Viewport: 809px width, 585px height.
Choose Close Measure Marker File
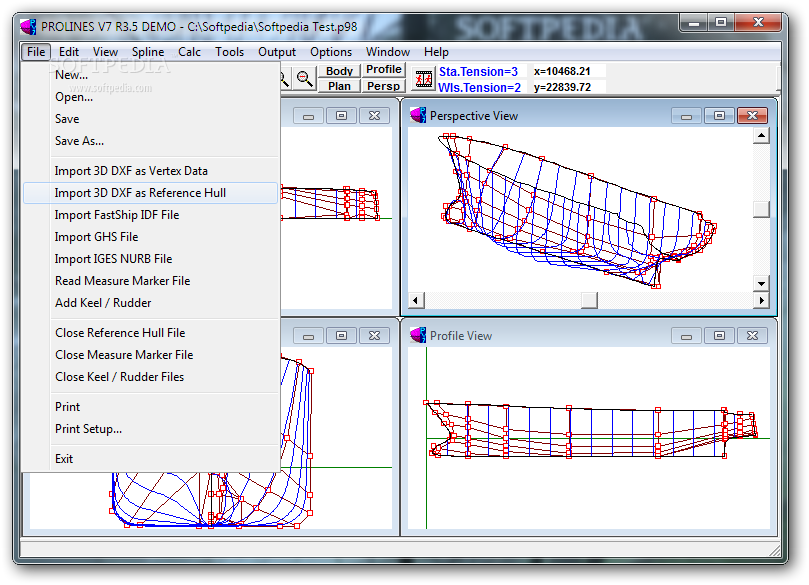tap(150, 355)
